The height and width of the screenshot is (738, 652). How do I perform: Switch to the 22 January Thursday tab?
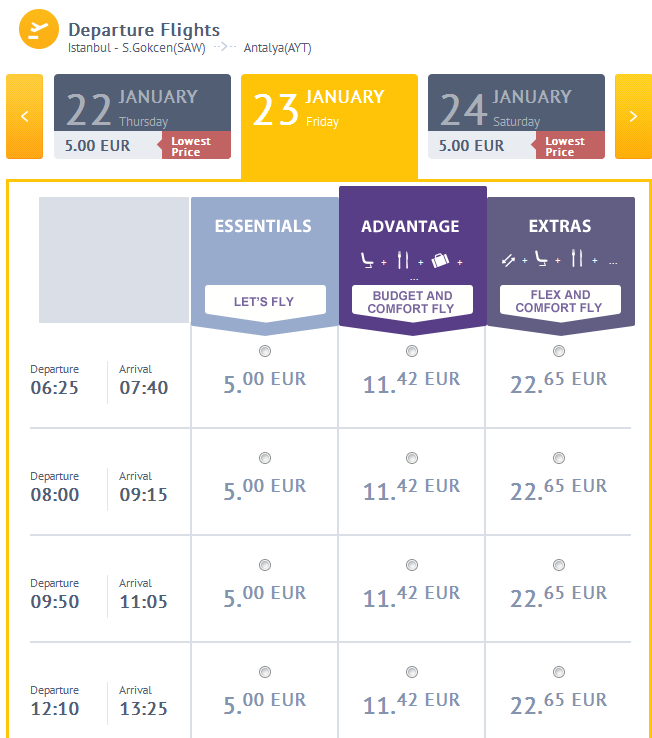coord(142,116)
